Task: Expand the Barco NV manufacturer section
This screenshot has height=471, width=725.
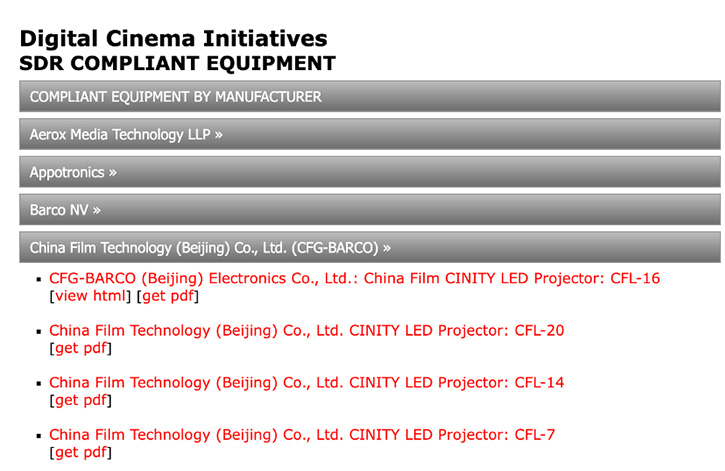Action: point(369,210)
